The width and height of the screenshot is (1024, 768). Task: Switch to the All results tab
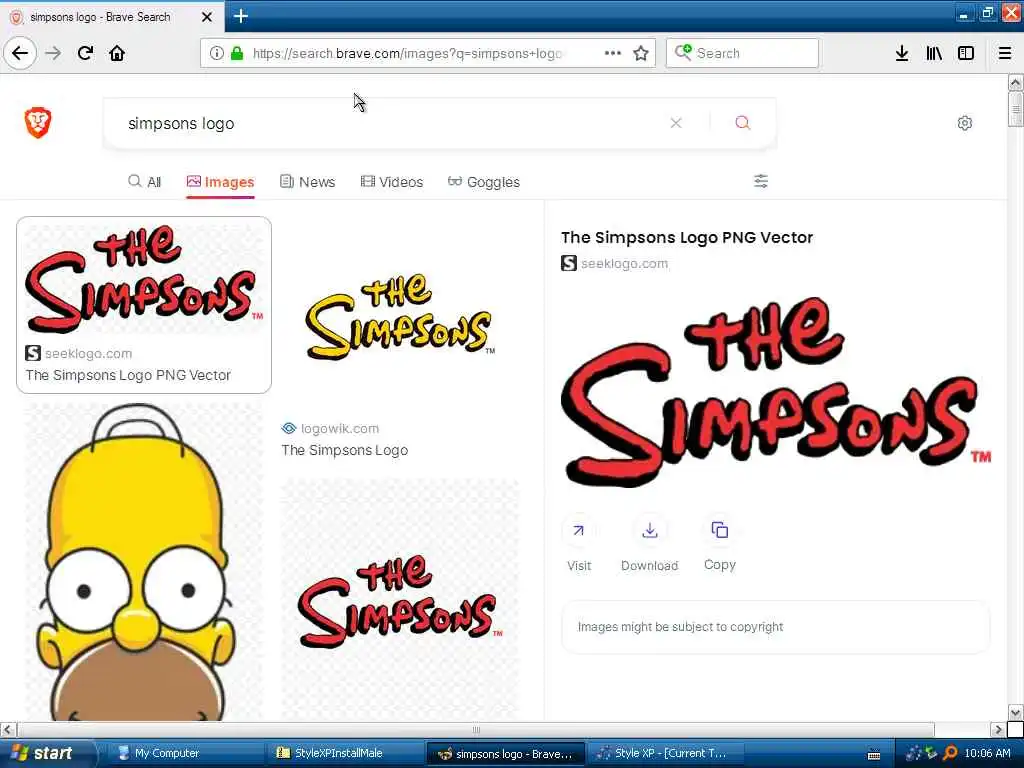(145, 182)
